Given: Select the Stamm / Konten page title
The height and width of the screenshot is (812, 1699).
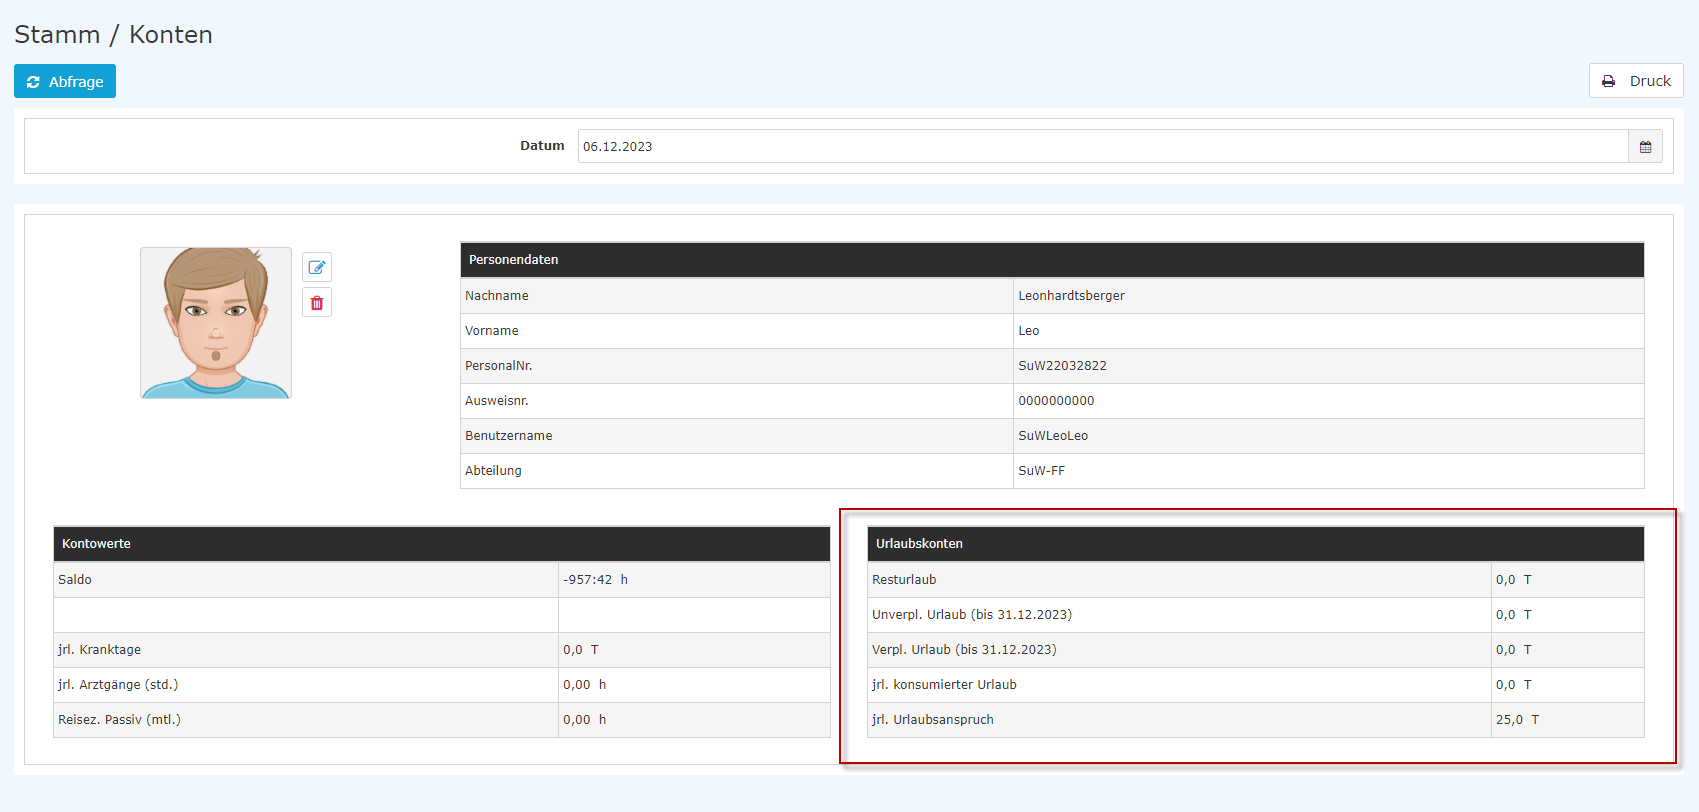Looking at the screenshot, I should tap(113, 35).
